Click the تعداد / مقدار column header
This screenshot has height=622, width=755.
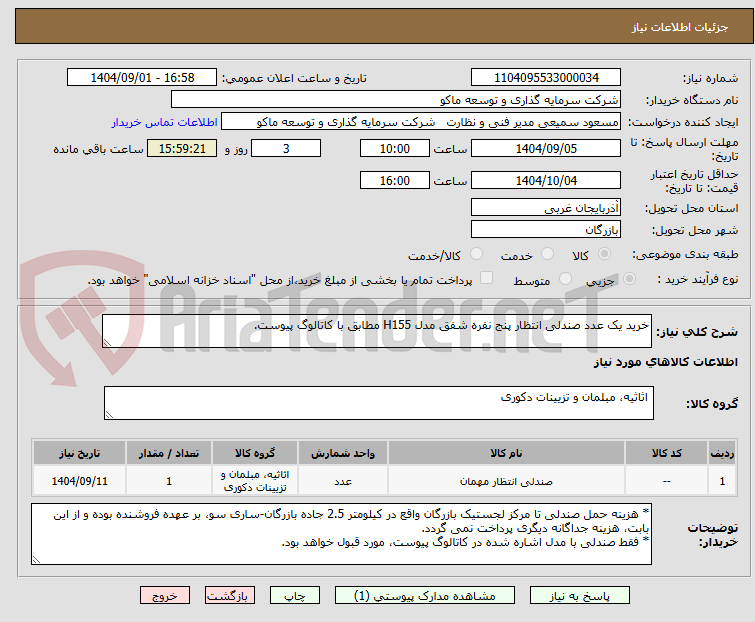169,453
